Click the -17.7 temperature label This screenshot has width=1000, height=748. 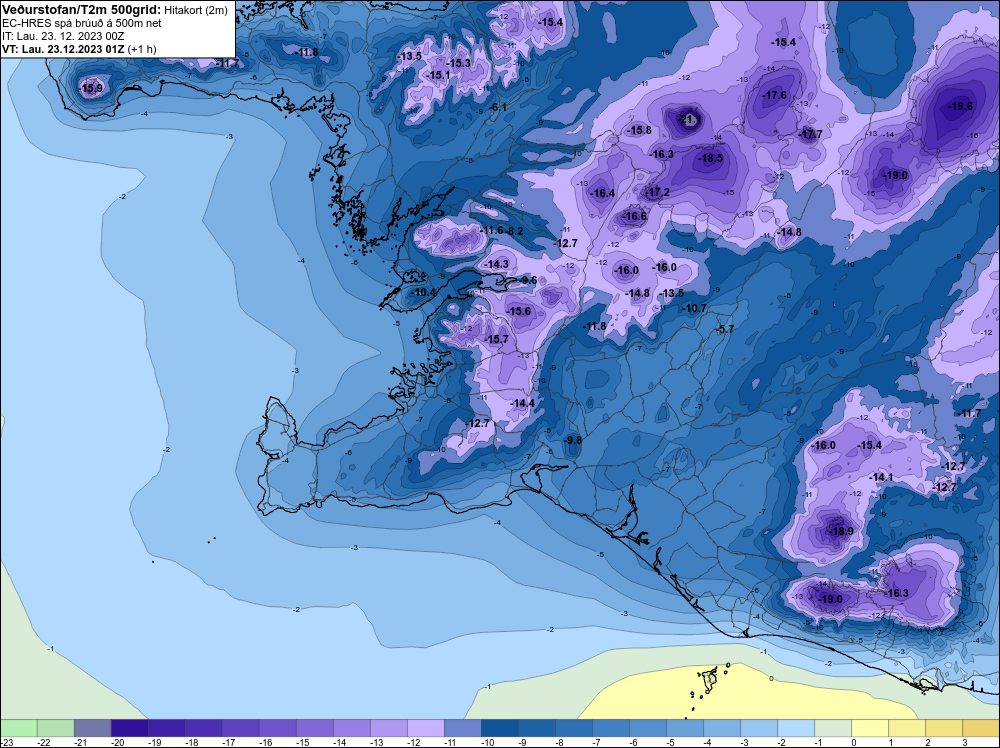tap(811, 135)
